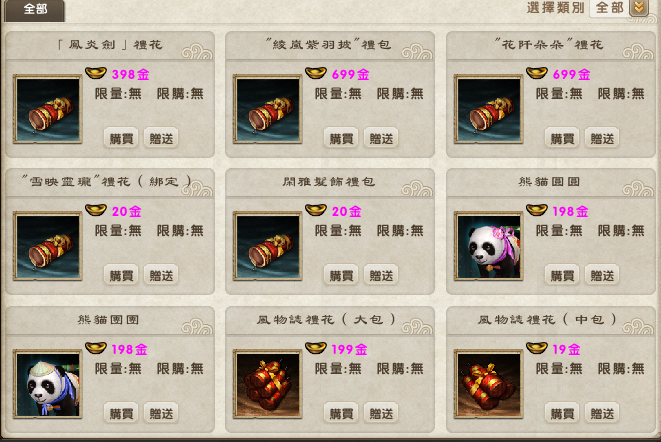661x442 pixels.
Task: Gift the 綾嵐紫羽披 禮包 using 贈送
Action: 381,138
